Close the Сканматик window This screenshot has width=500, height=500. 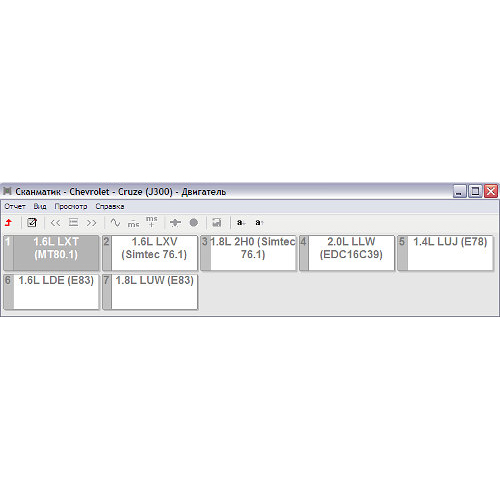[491, 191]
